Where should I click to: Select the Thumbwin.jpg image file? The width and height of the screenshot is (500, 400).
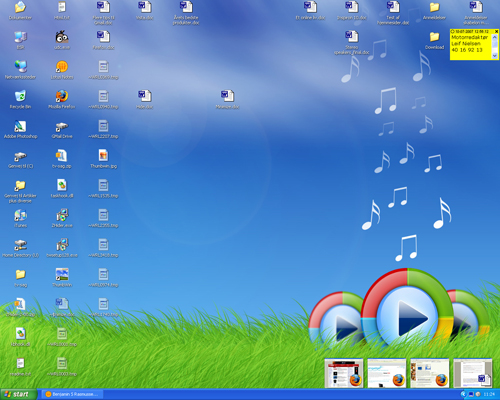point(103,156)
